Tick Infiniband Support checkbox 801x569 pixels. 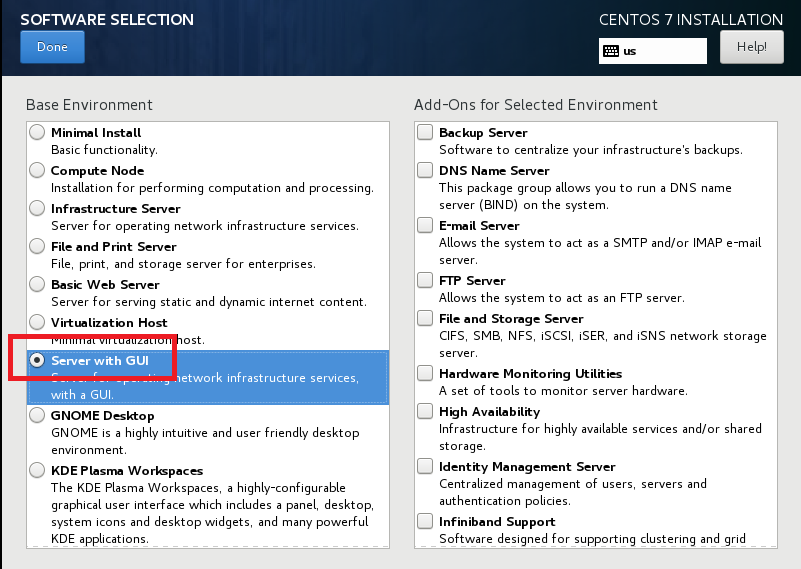(x=425, y=521)
